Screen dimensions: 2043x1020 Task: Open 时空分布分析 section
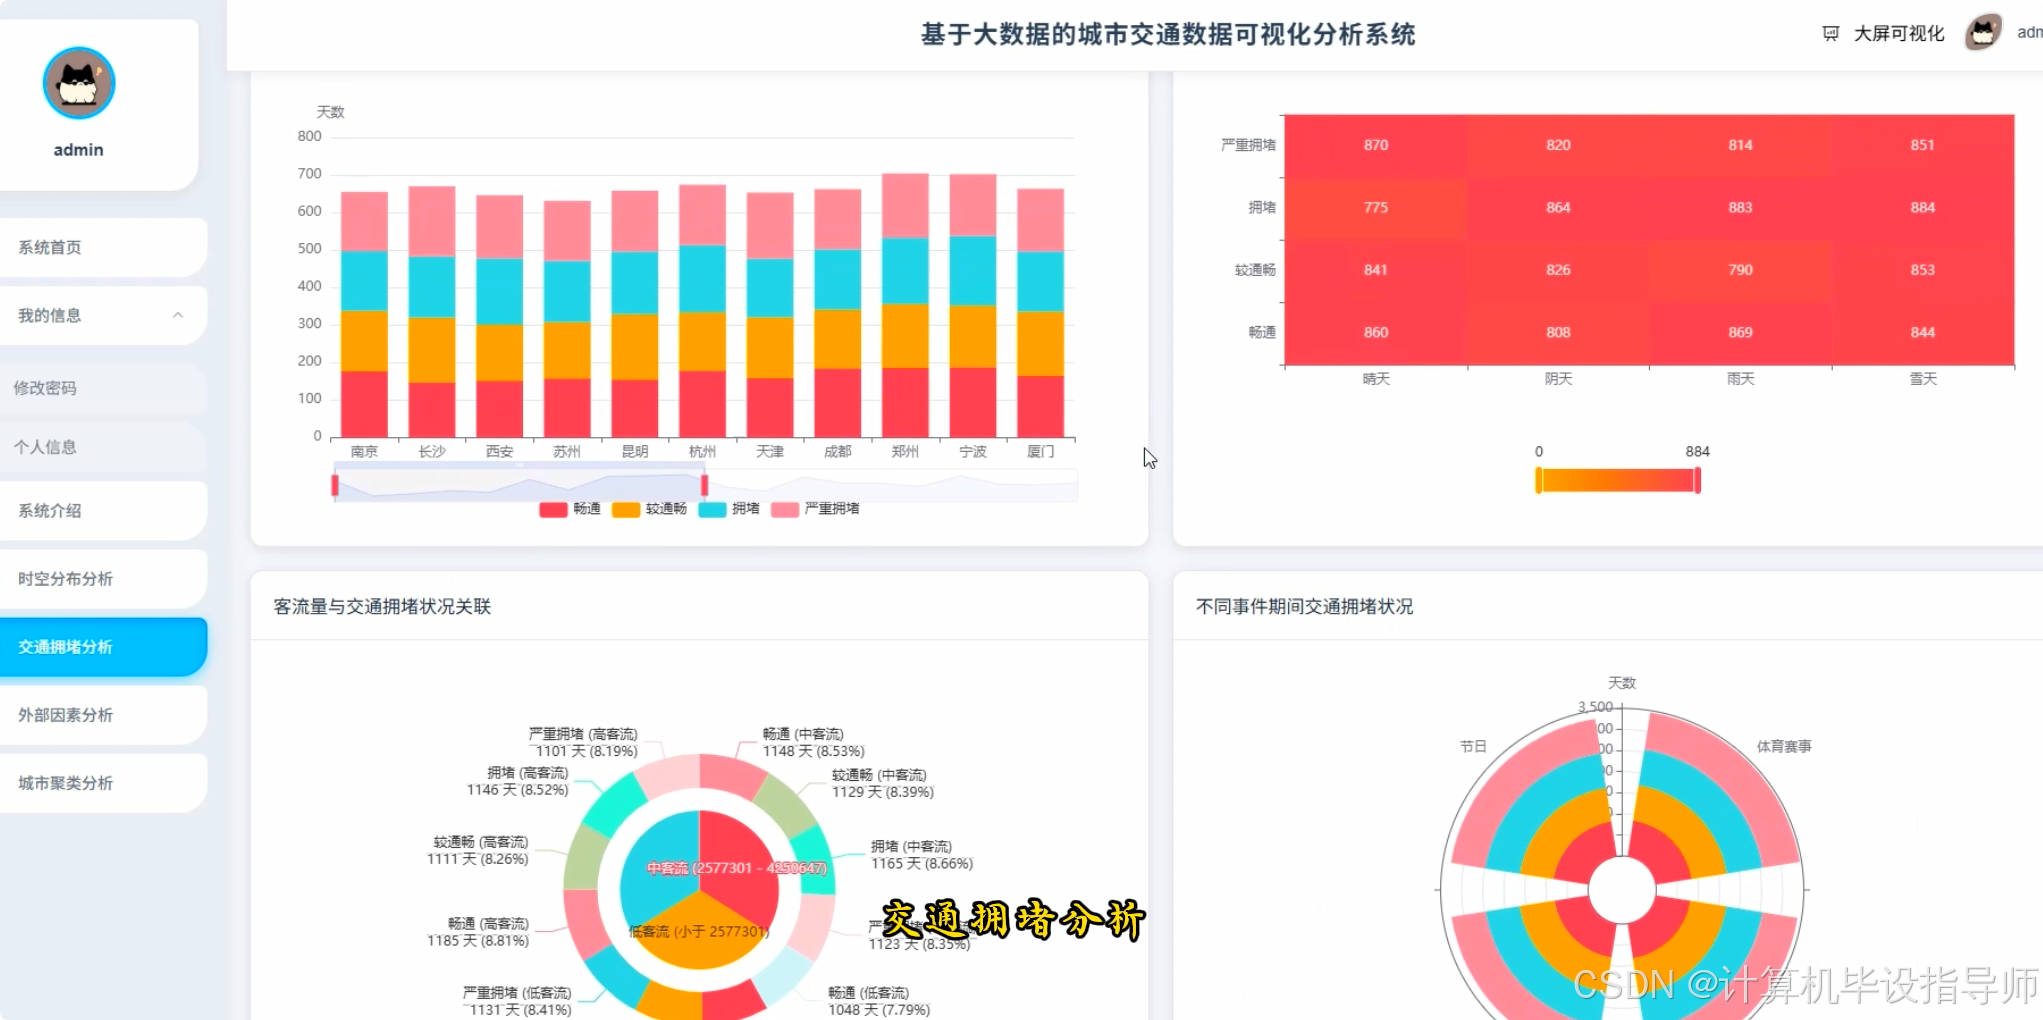tap(103, 579)
